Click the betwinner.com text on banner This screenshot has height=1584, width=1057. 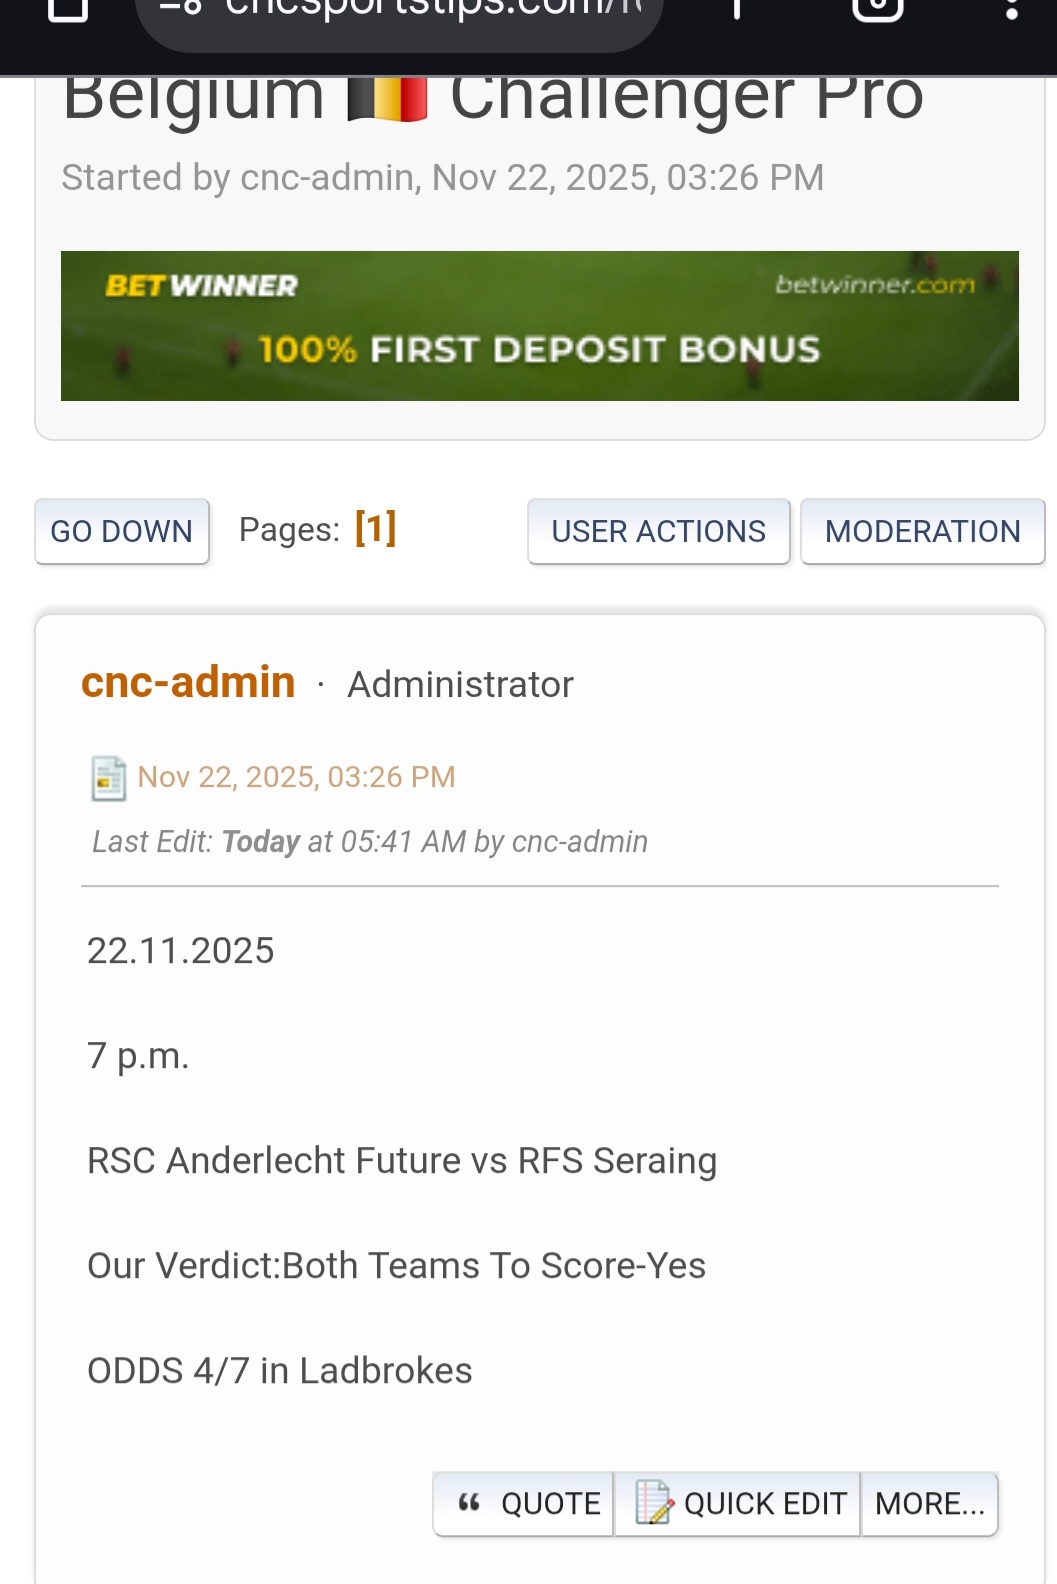874,285
